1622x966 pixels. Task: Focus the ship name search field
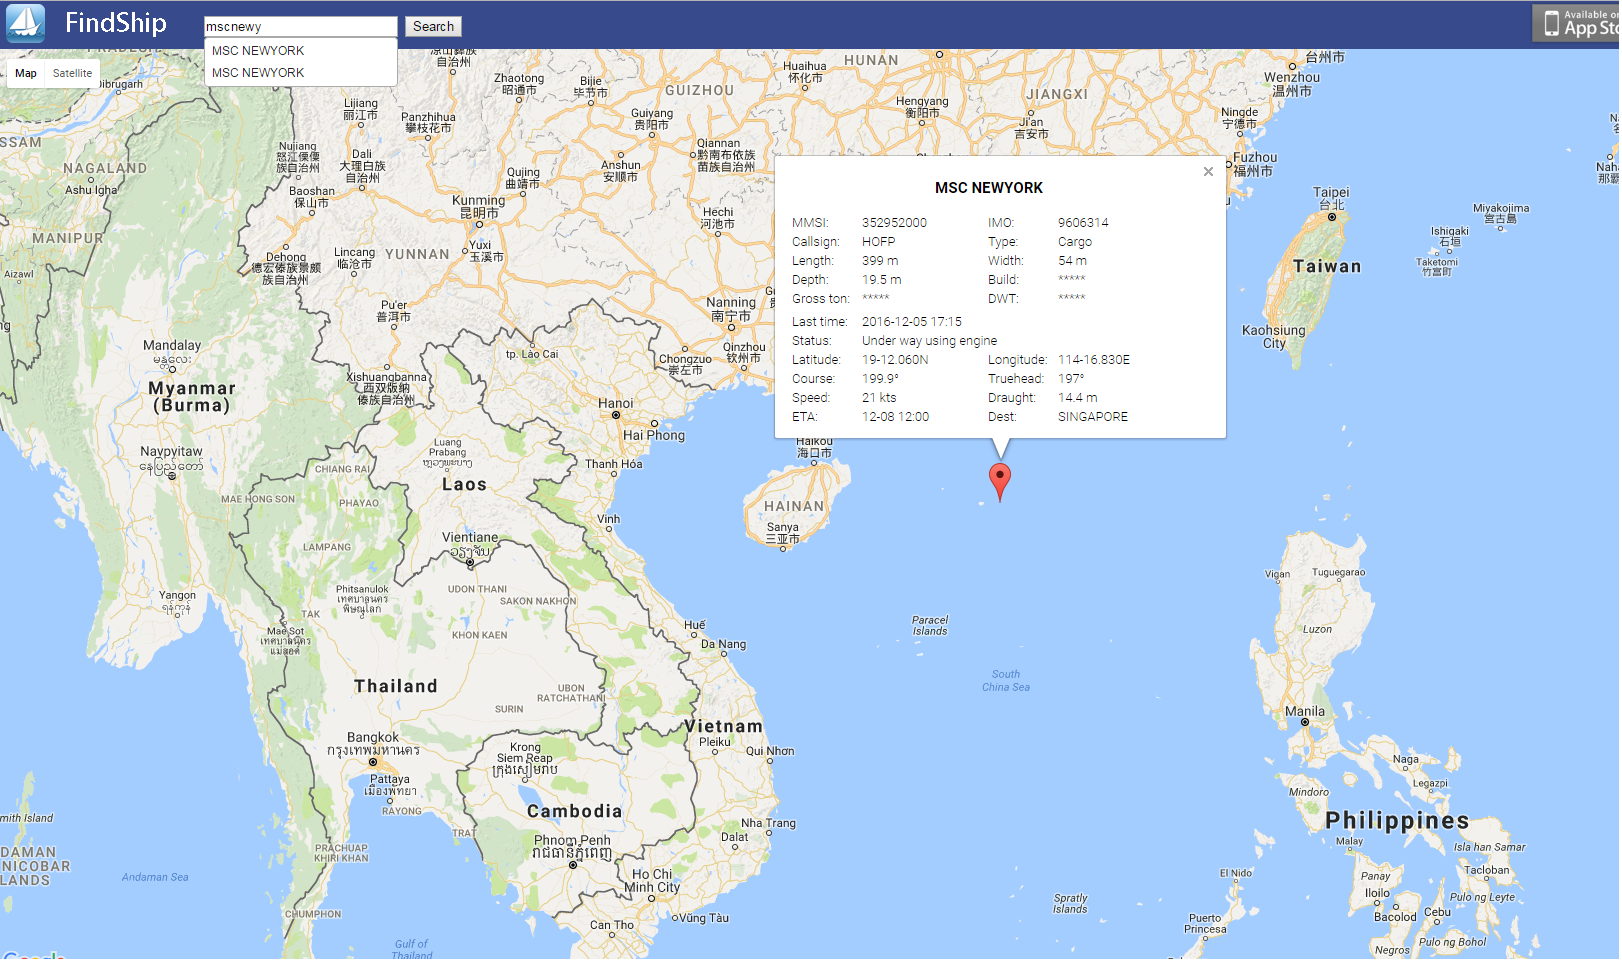(300, 27)
